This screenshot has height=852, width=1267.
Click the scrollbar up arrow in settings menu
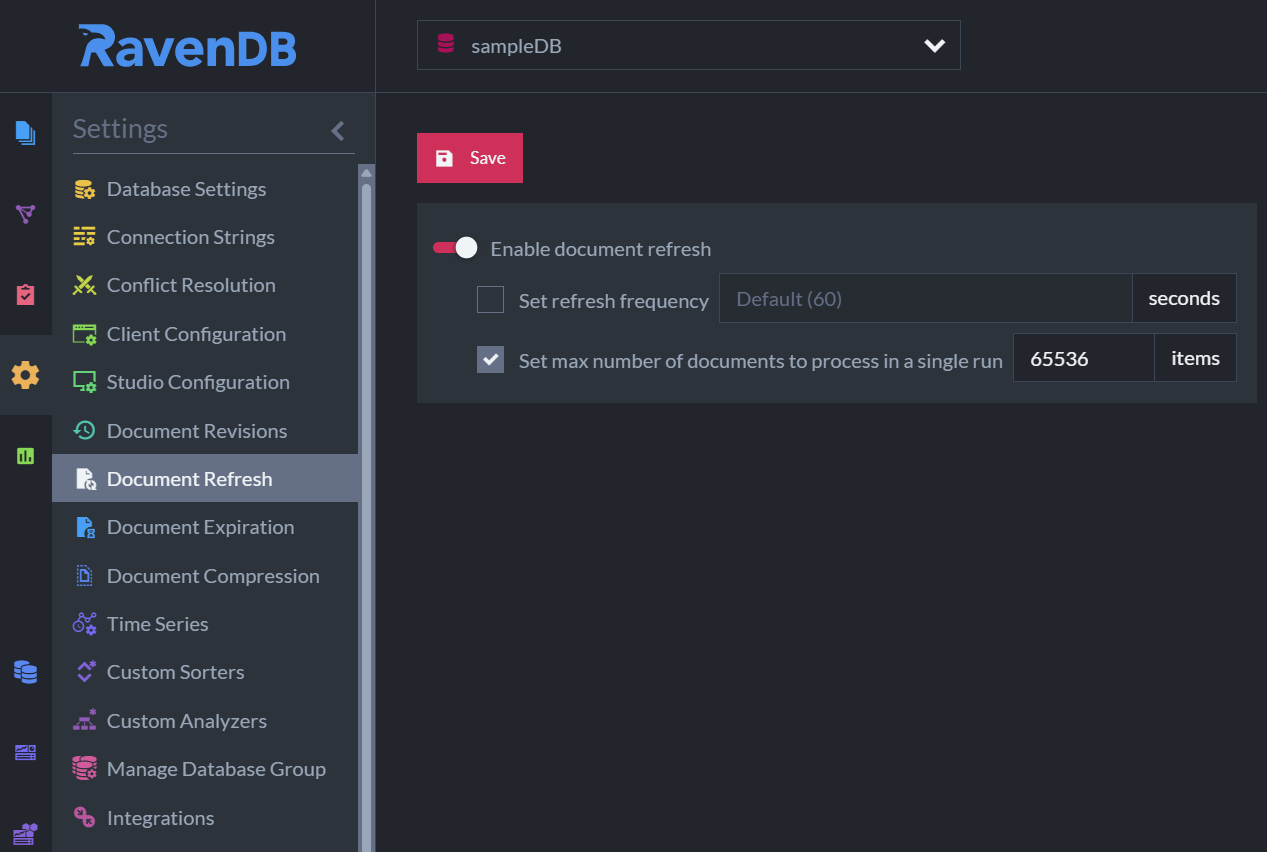[366, 173]
